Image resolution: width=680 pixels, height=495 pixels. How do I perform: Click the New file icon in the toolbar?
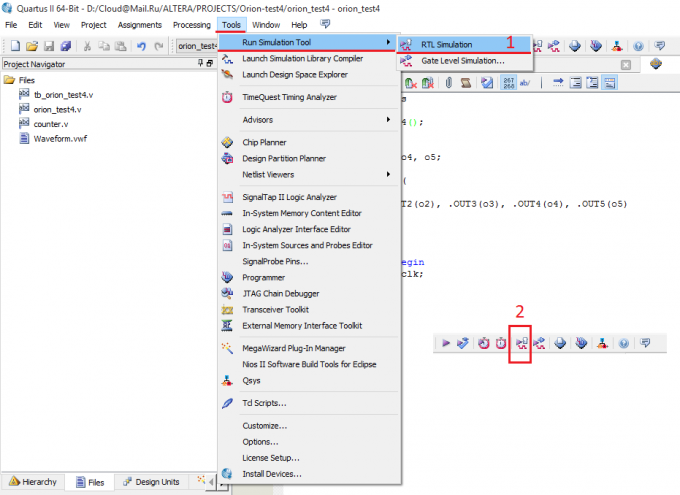tap(15, 46)
